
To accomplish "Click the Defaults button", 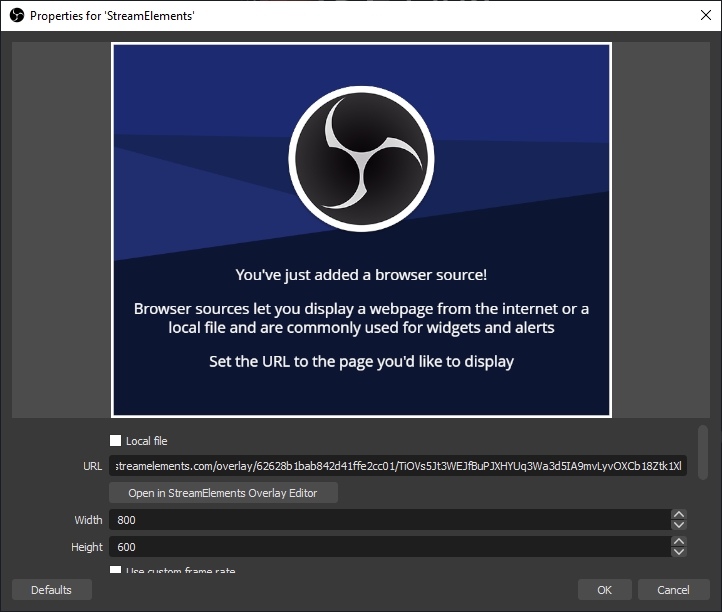I will pyautogui.click(x=52, y=590).
